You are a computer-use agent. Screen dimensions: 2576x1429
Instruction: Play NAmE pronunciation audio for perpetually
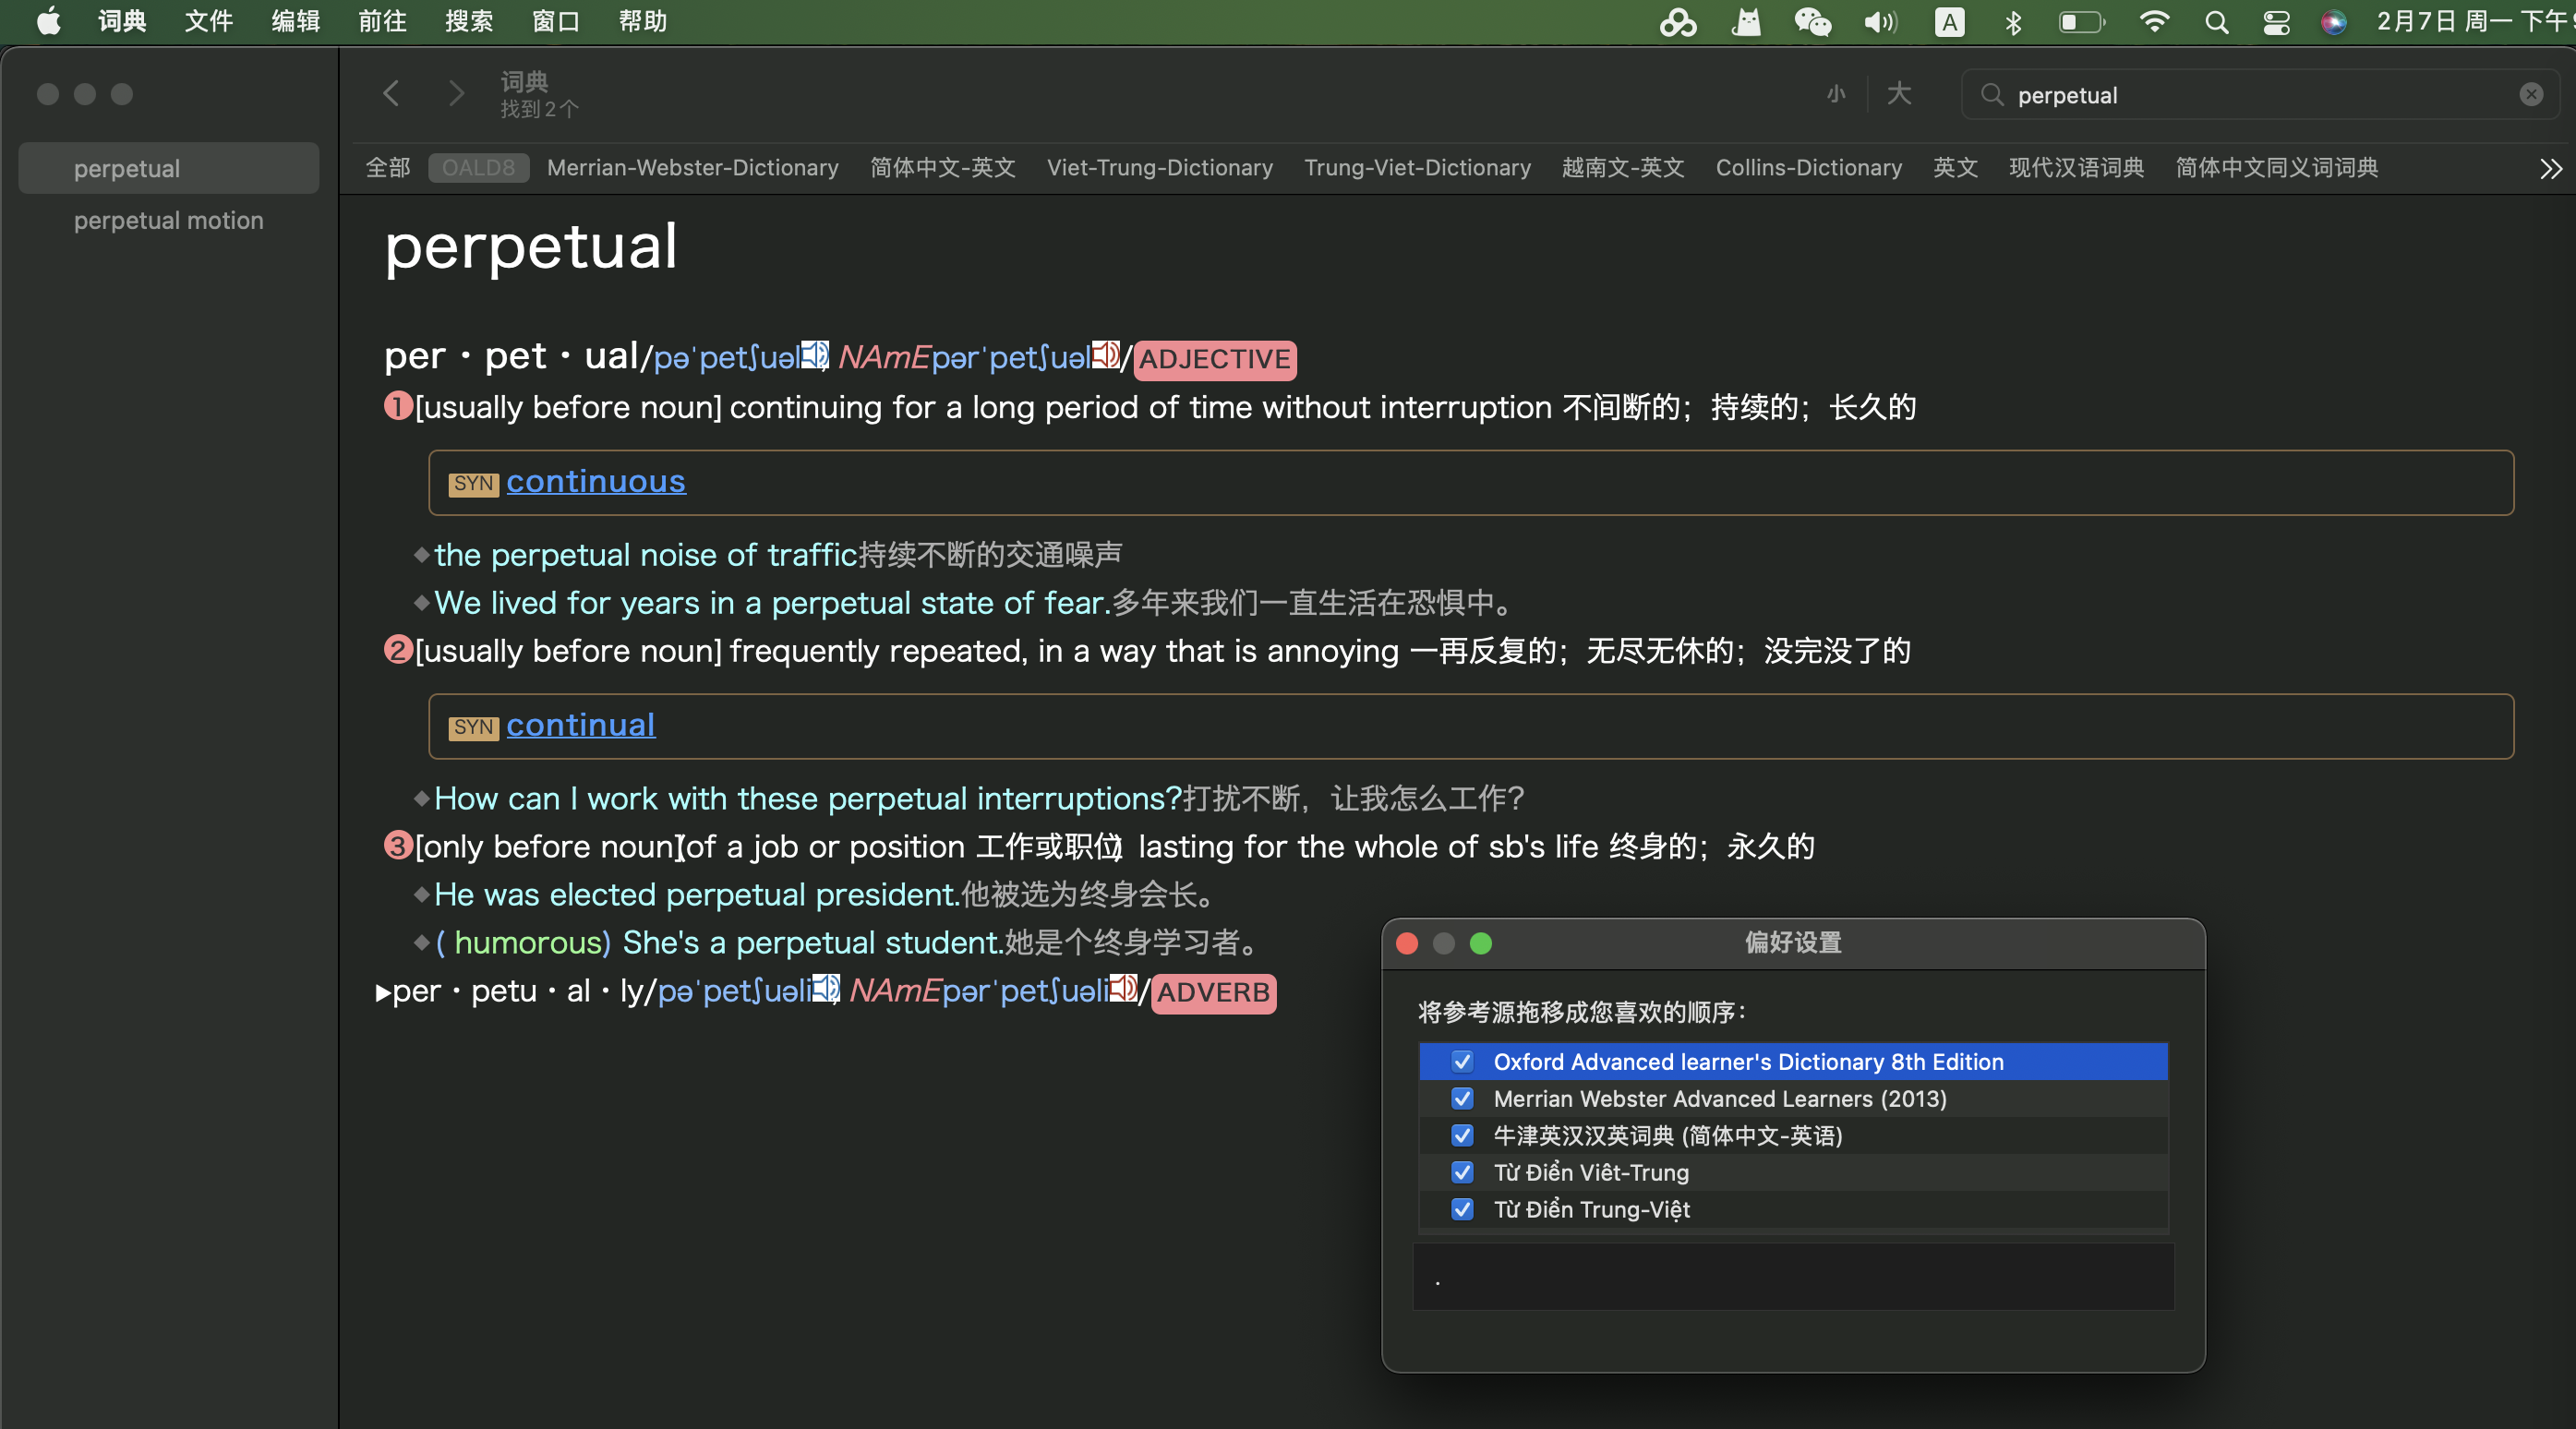(1123, 989)
